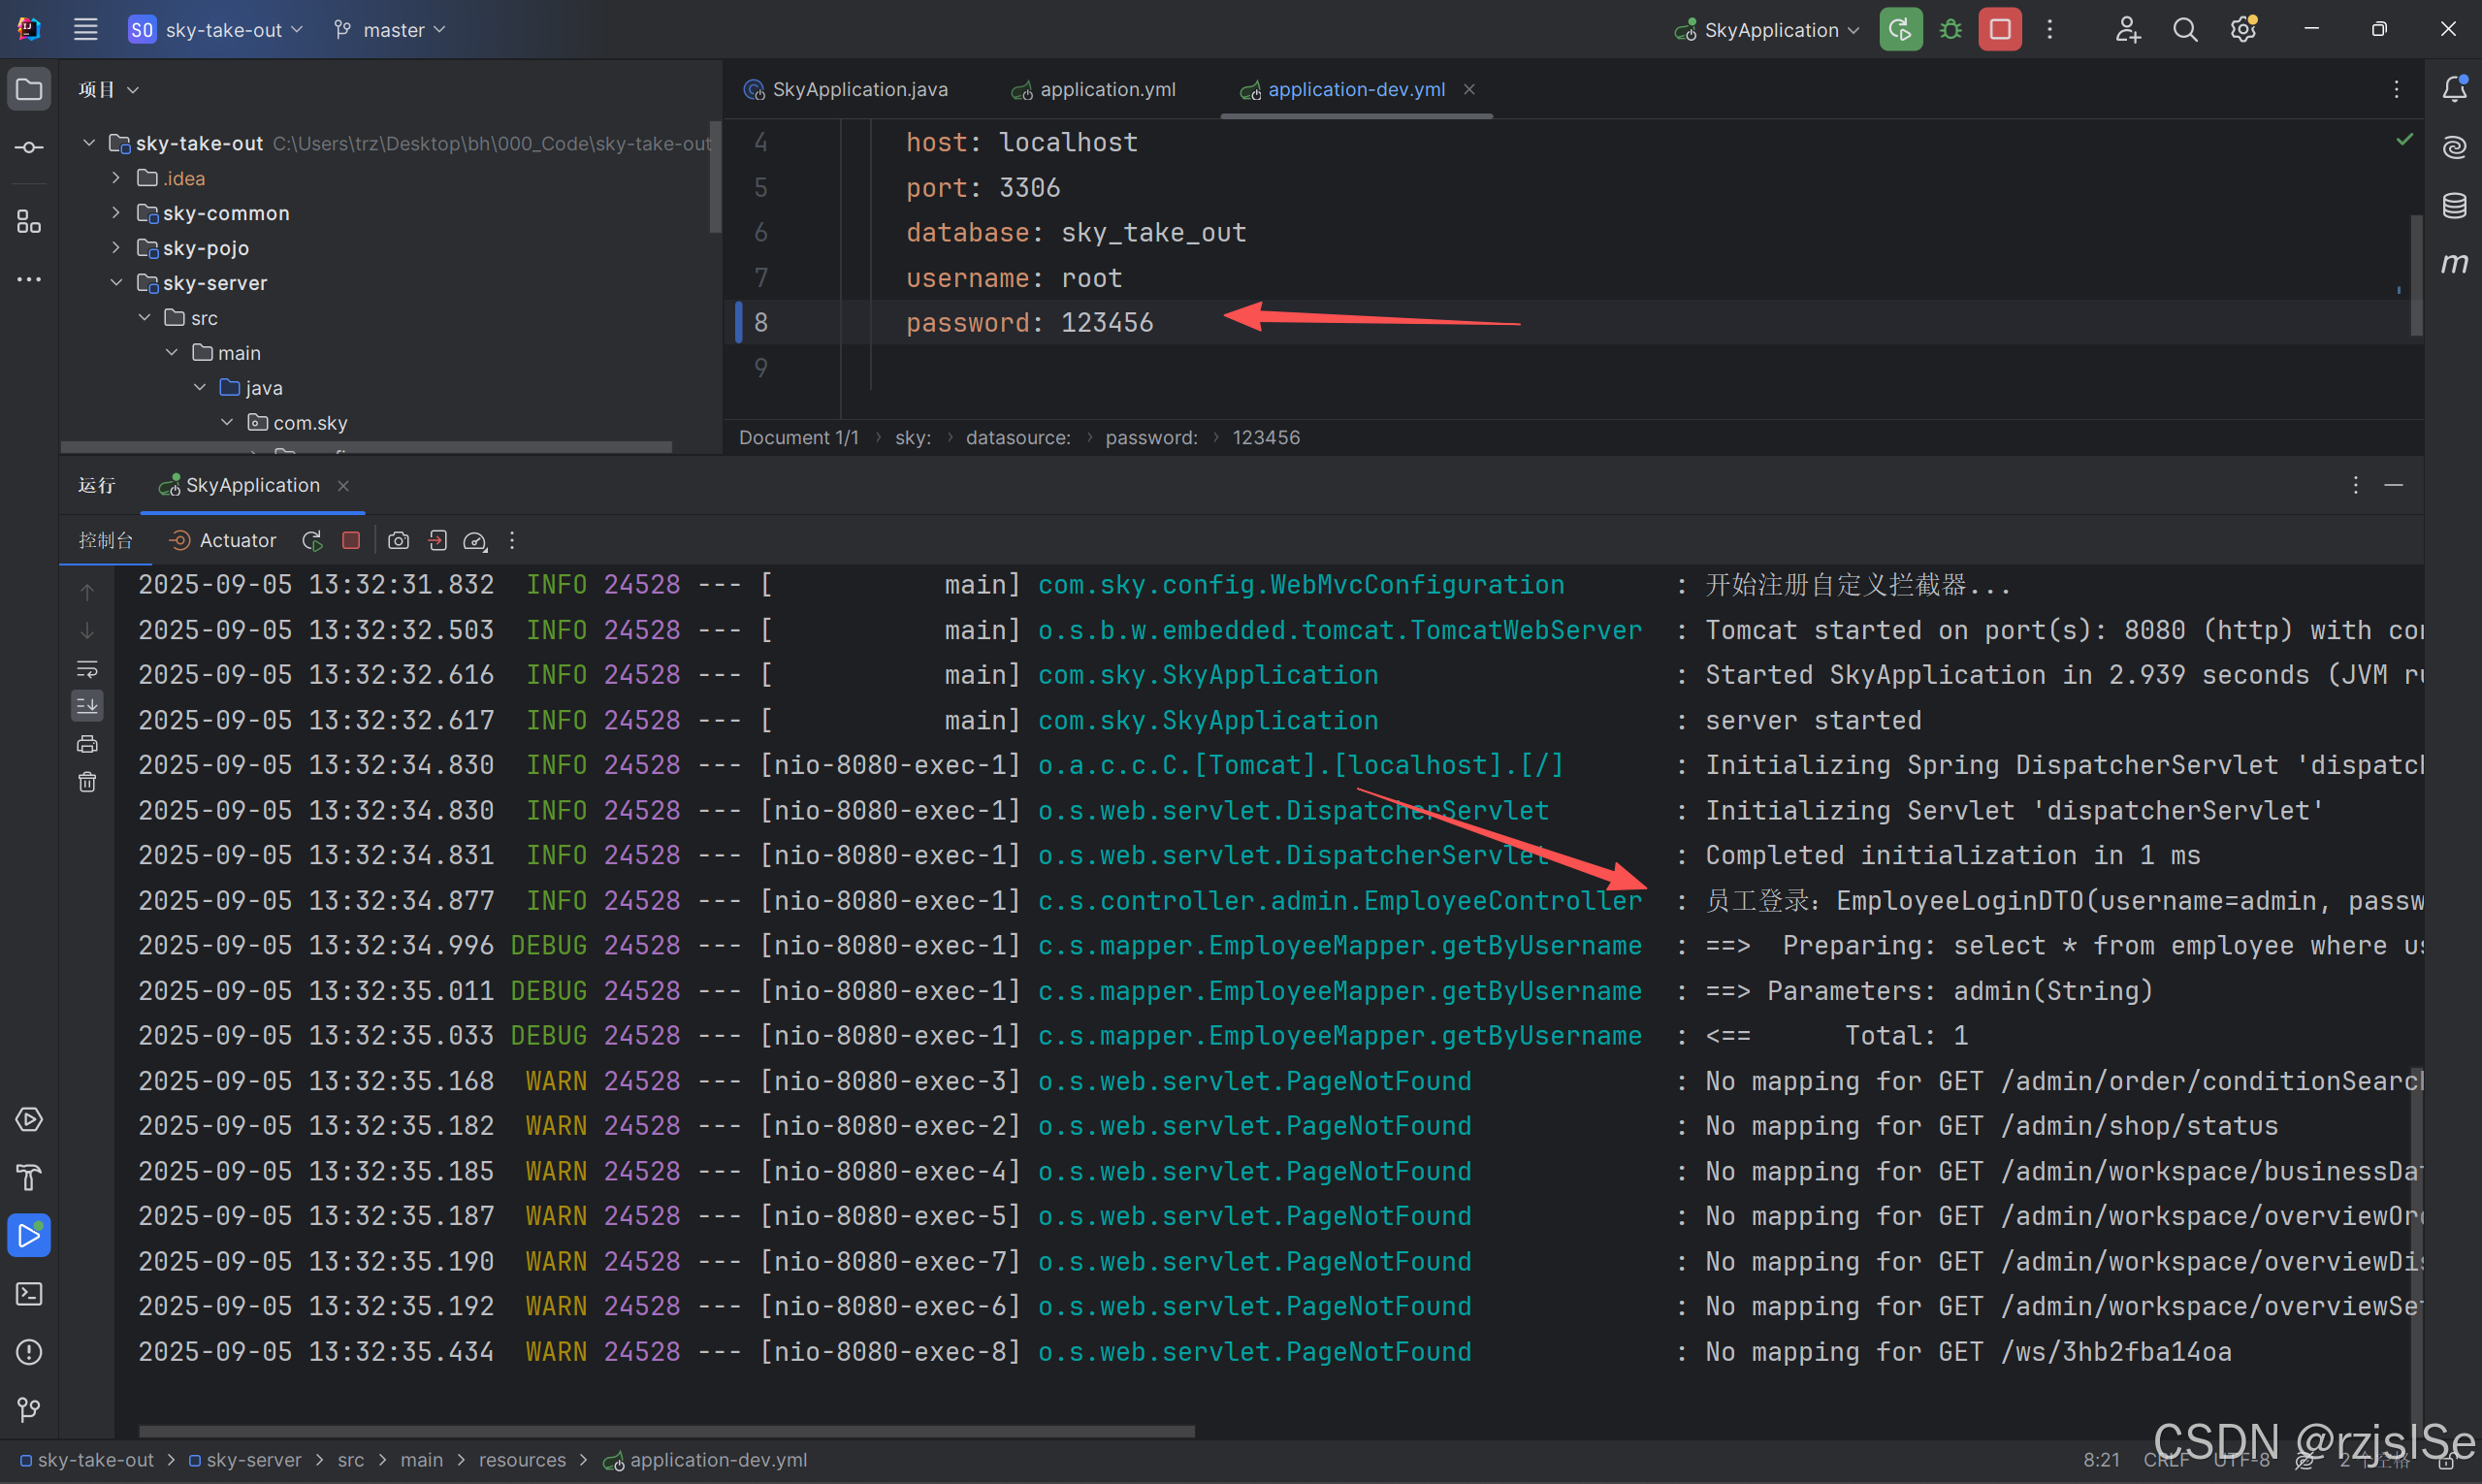Open Problems view via exclamation icon
The width and height of the screenshot is (2482, 1484).
tap(29, 1352)
